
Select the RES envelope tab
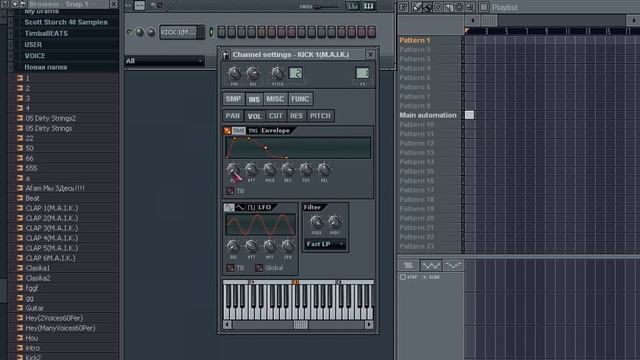tap(296, 116)
